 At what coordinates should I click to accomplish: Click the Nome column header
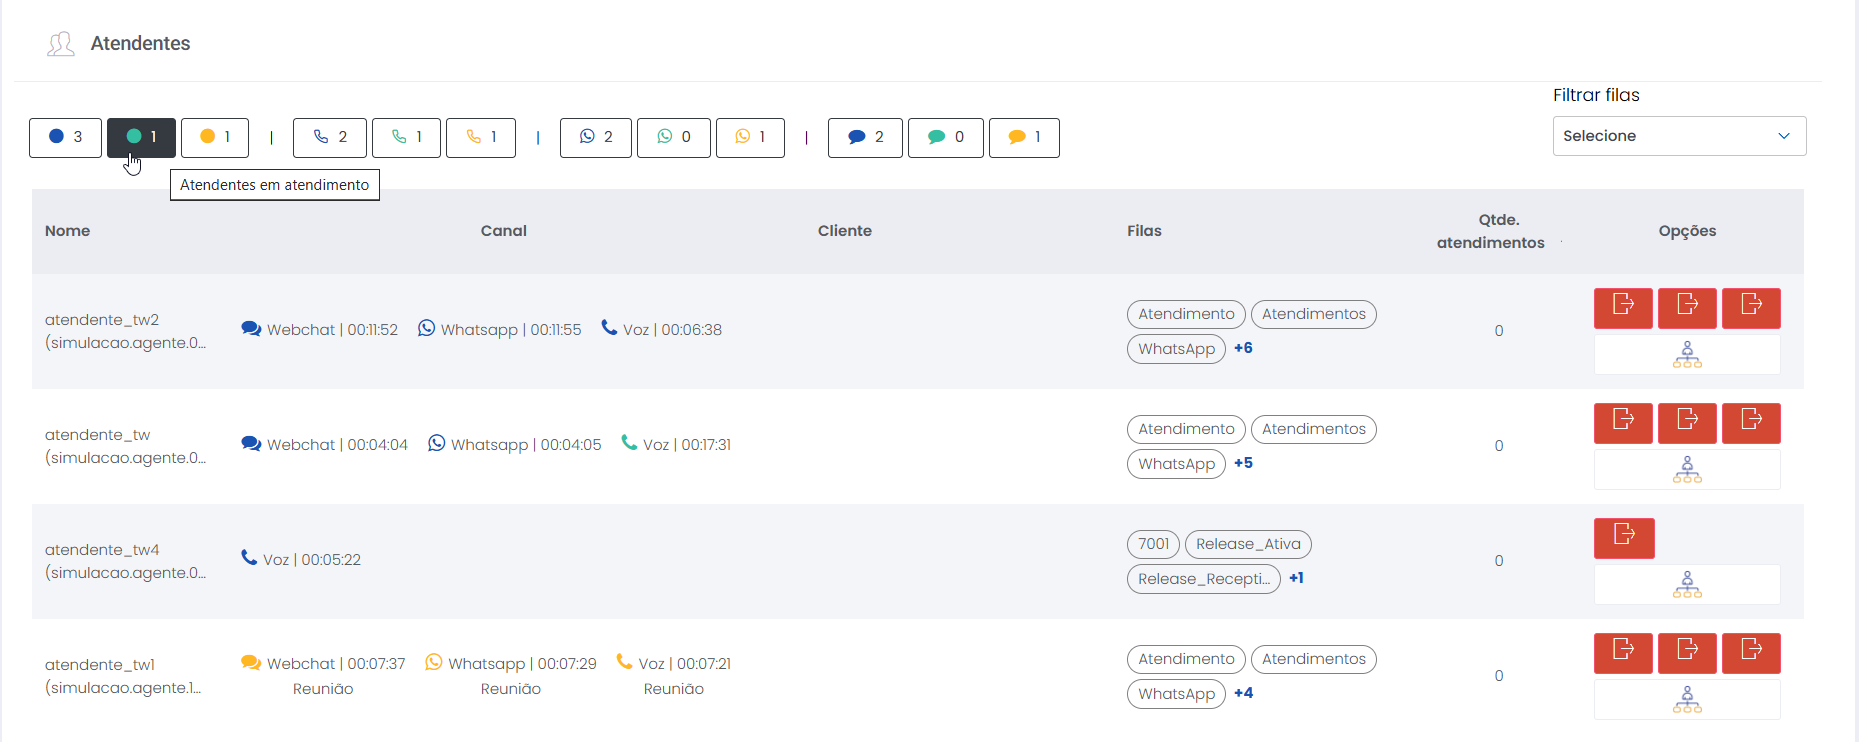click(67, 231)
